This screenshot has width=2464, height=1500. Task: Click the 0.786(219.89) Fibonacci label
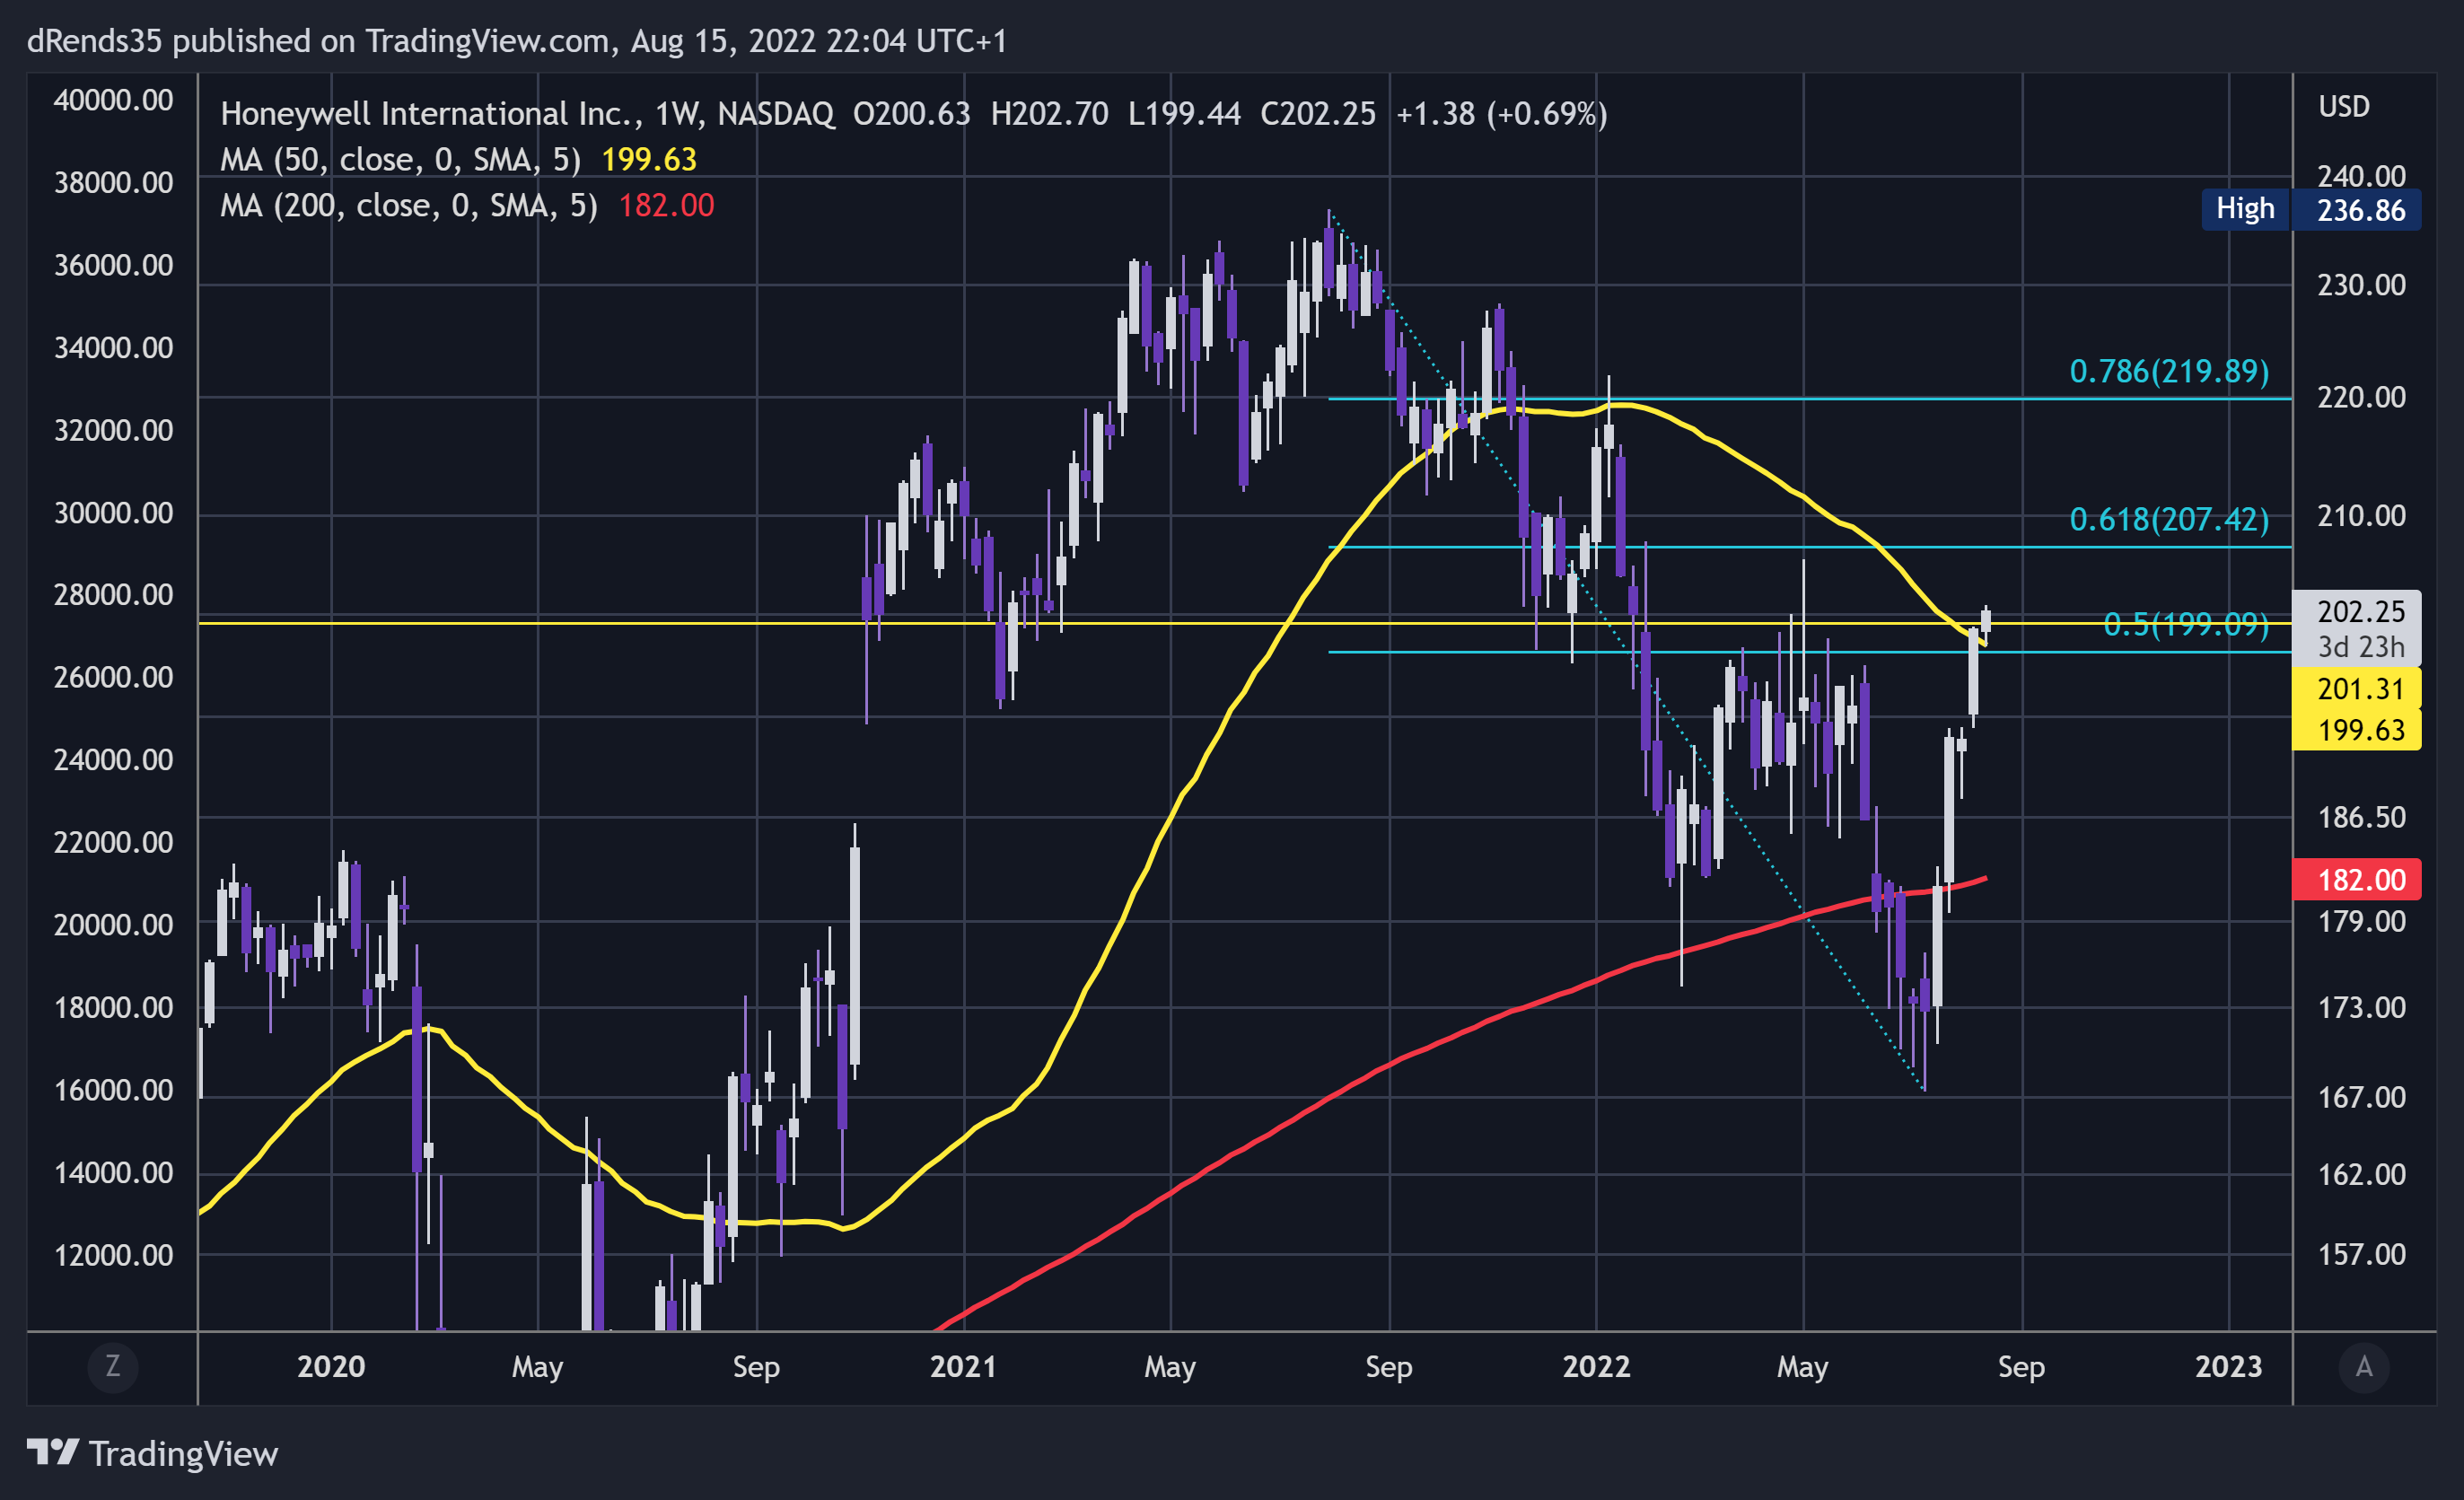(2169, 371)
